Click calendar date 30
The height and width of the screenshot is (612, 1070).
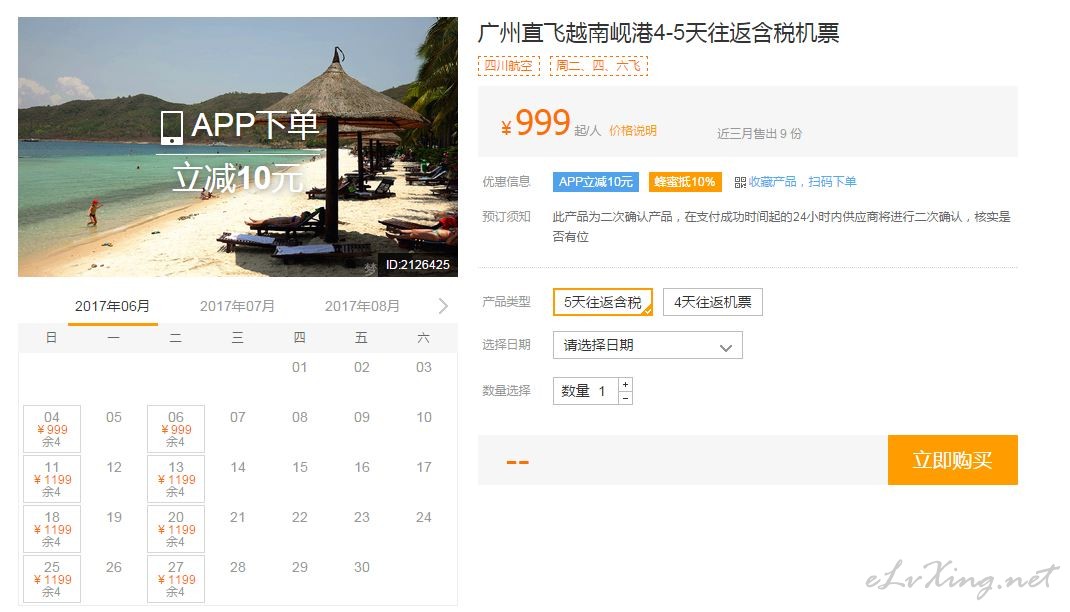pos(362,567)
